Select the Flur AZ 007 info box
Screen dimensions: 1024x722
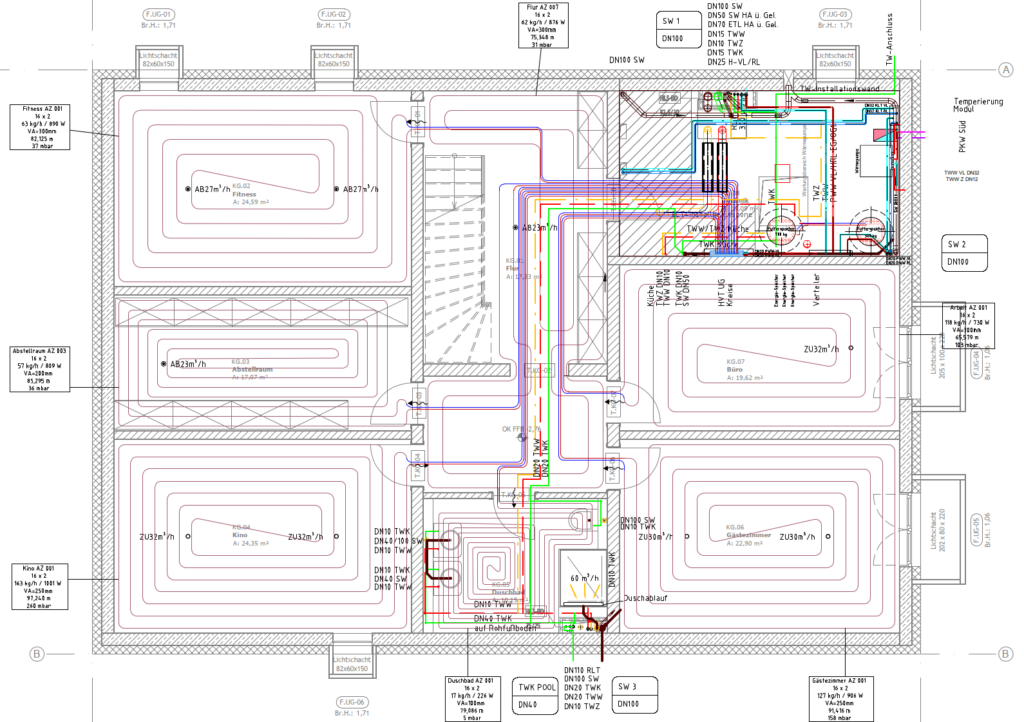543,25
